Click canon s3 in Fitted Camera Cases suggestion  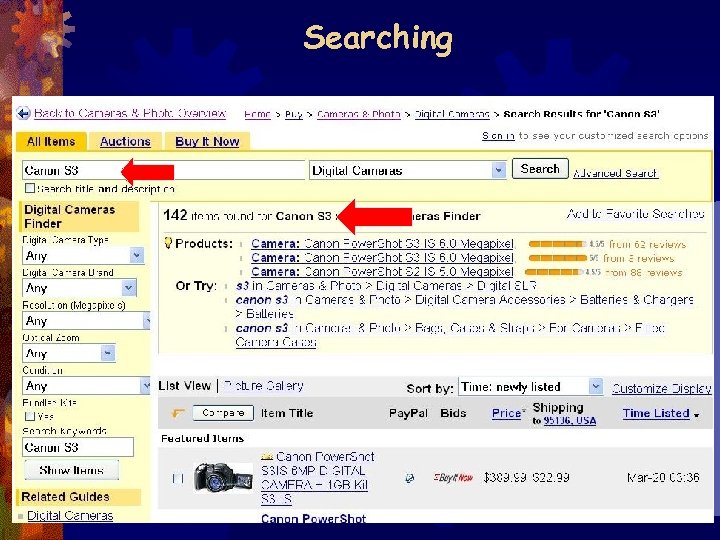[450, 335]
